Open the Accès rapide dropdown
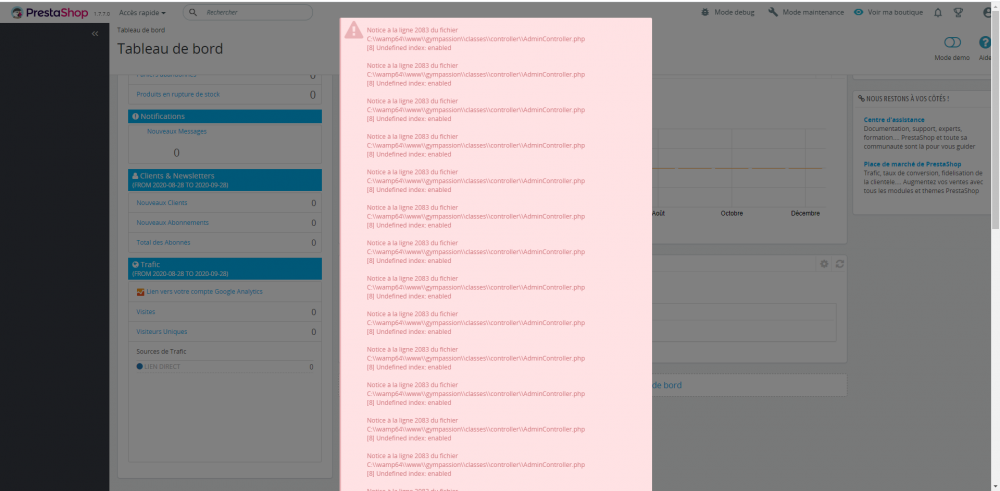The height and width of the screenshot is (491, 1000). point(142,13)
